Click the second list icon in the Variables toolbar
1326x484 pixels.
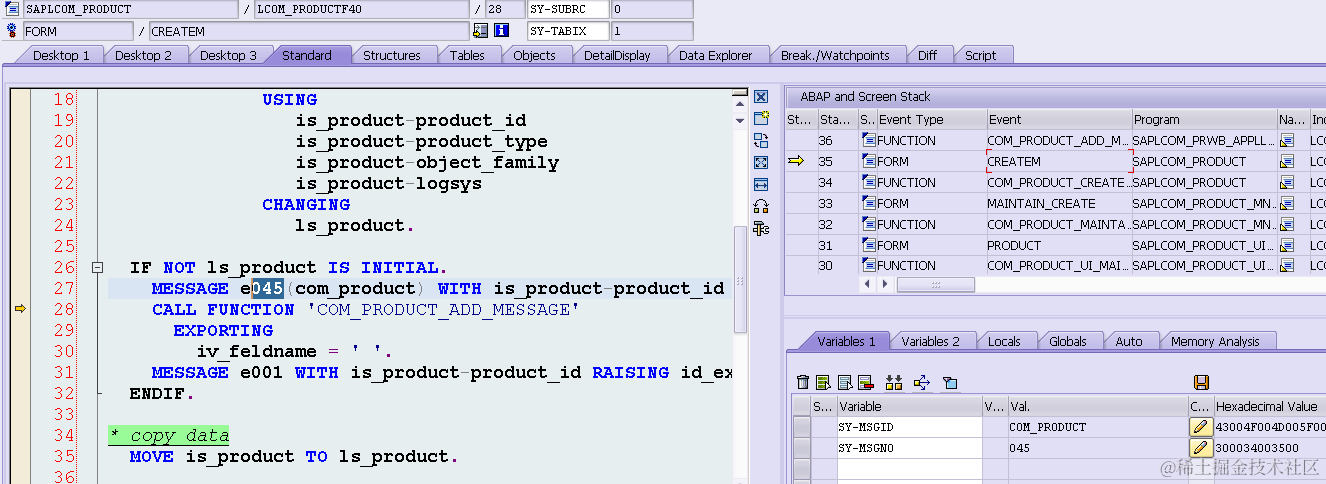845,382
